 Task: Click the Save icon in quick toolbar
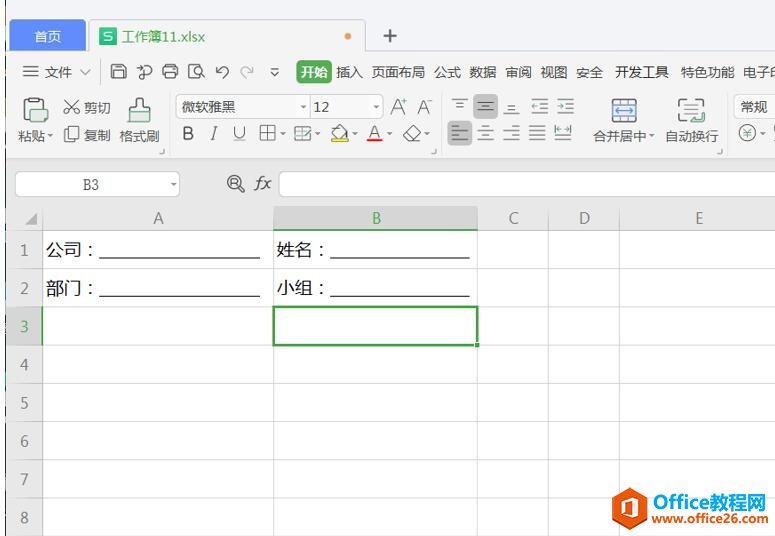click(118, 72)
